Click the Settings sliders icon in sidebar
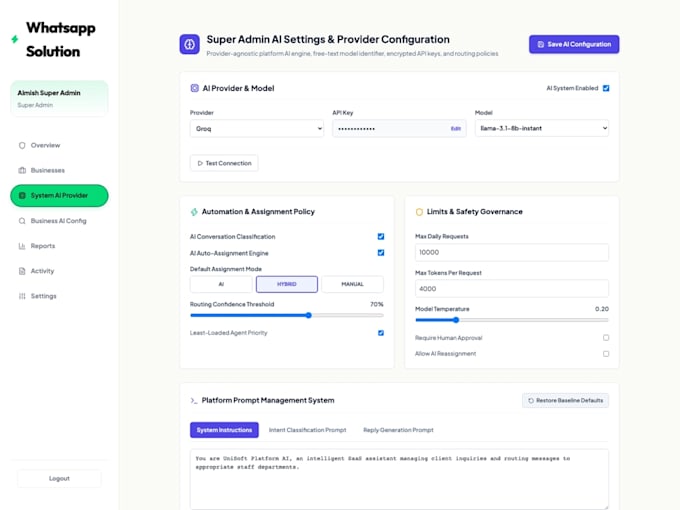Image resolution: width=680 pixels, height=510 pixels. point(22,296)
